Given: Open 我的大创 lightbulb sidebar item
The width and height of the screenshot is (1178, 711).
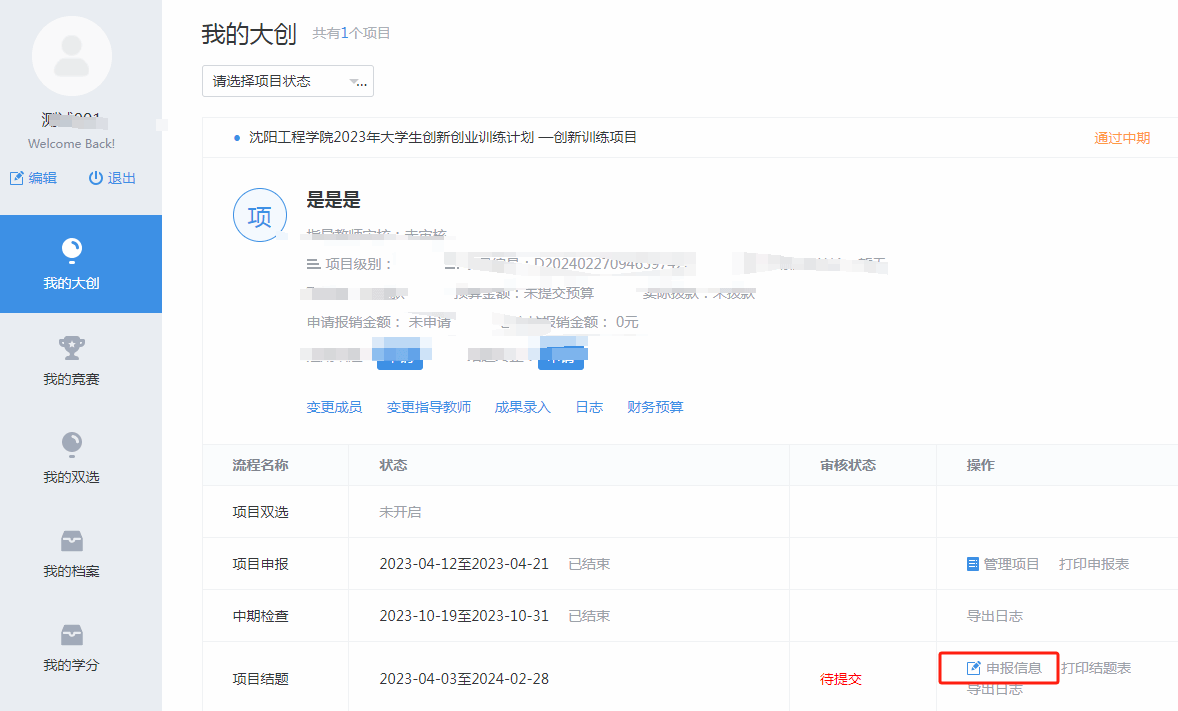Looking at the screenshot, I should pos(71,250).
